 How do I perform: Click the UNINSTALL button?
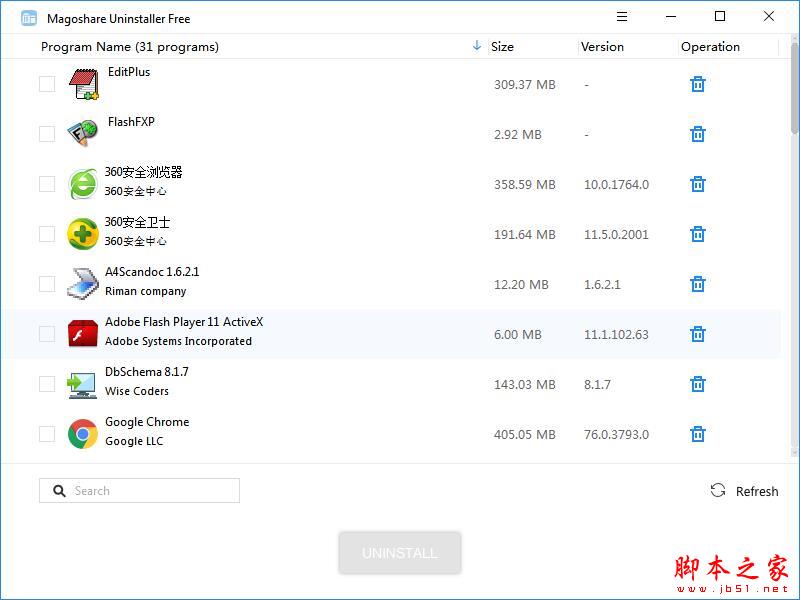coord(399,553)
